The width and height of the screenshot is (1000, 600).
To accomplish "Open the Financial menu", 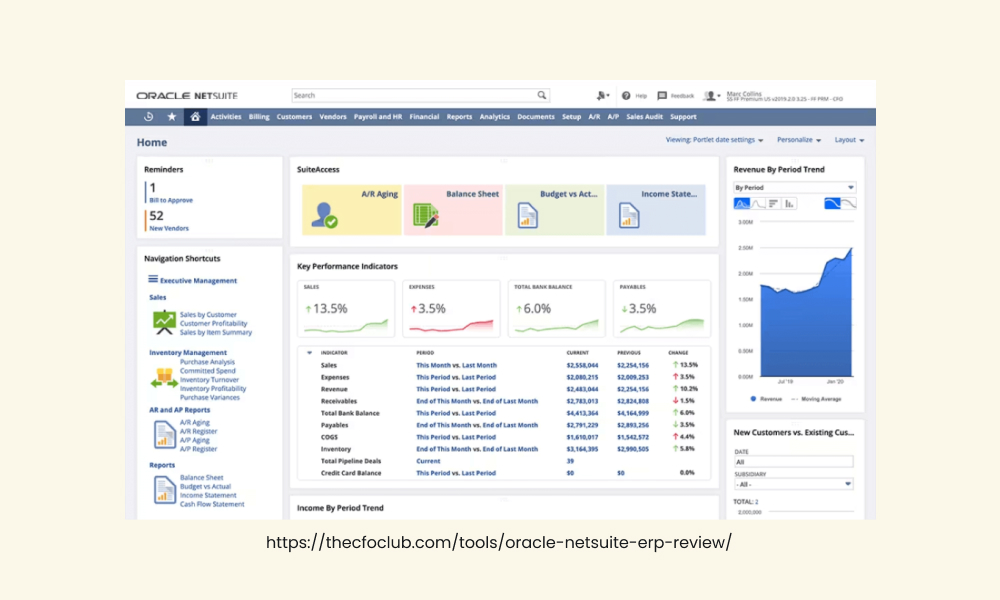I will pyautogui.click(x=424, y=117).
